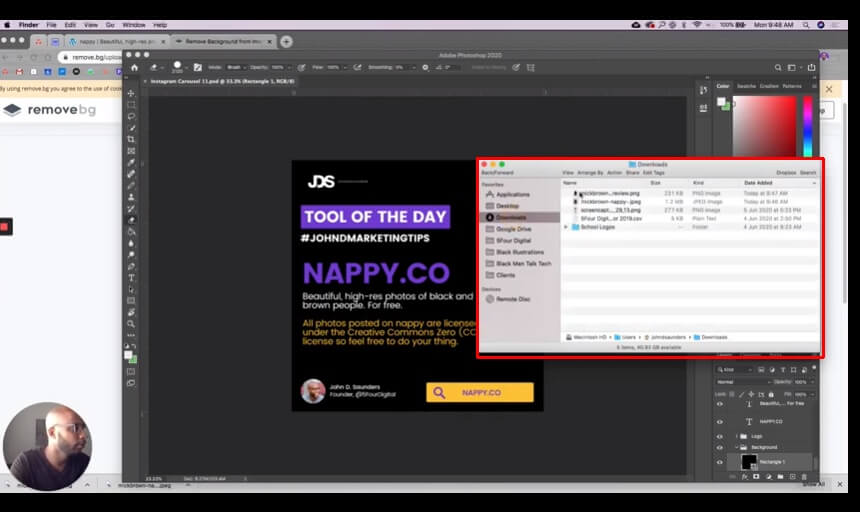This screenshot has height=512, width=860.
Task: Click the Photoshop share icon
Action: click(811, 67)
